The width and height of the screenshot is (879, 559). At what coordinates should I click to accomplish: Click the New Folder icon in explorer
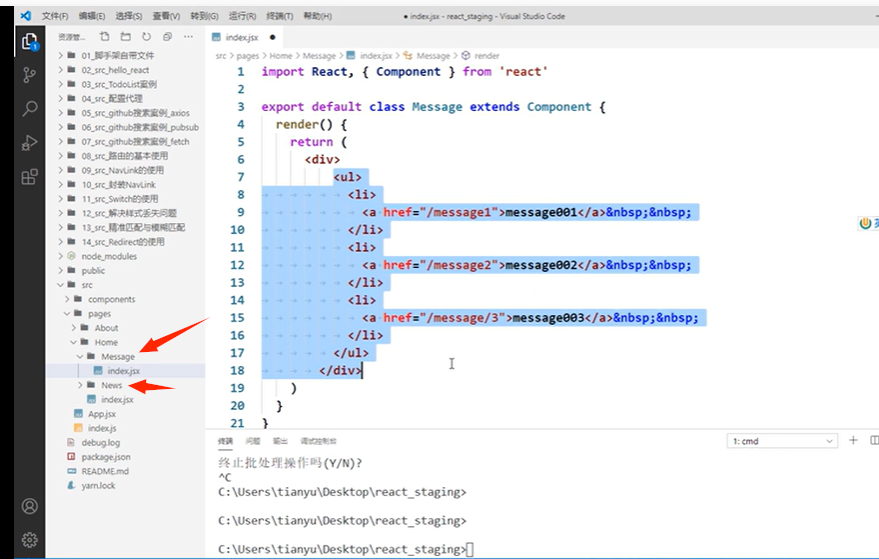(126, 36)
